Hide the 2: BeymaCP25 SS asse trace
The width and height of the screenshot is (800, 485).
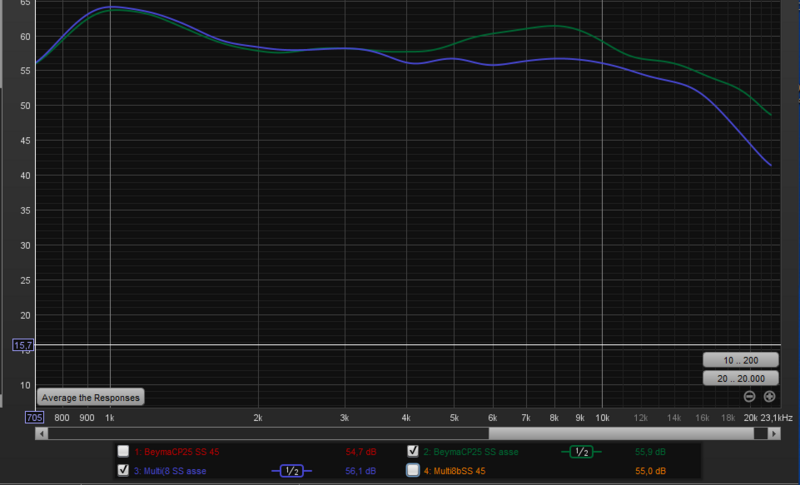(413, 452)
